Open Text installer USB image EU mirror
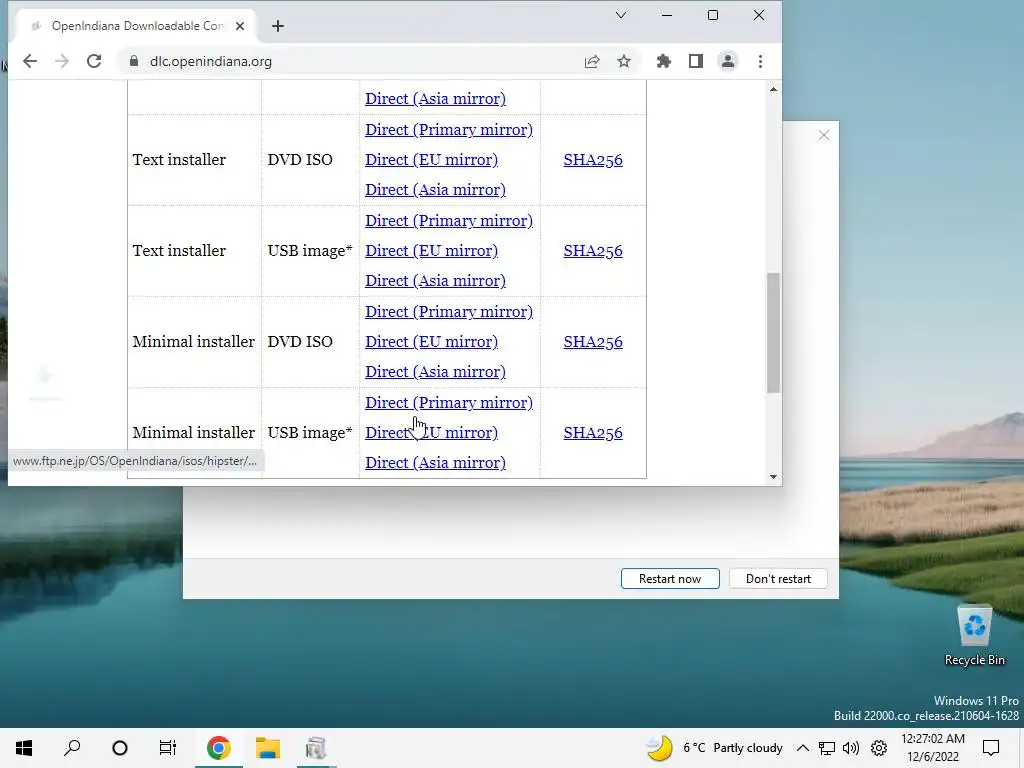Screen dimensions: 1024x768 coord(431,250)
